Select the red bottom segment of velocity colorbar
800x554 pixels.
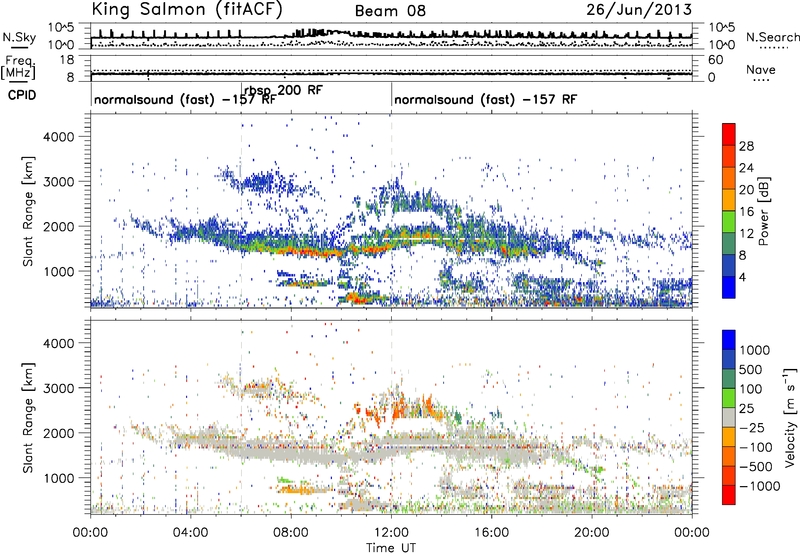tap(729, 495)
